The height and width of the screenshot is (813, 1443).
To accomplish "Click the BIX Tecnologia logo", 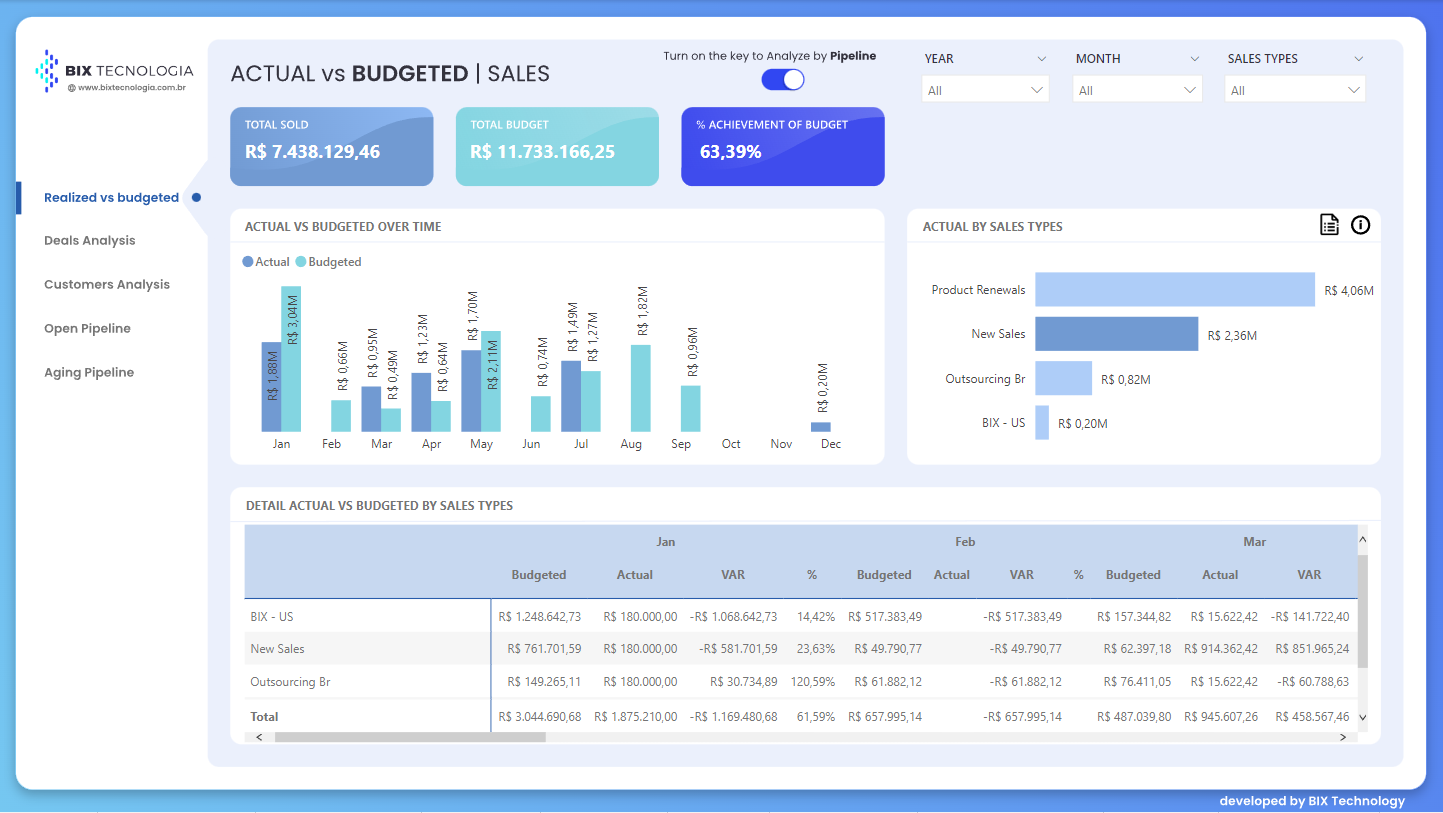I will click(114, 71).
